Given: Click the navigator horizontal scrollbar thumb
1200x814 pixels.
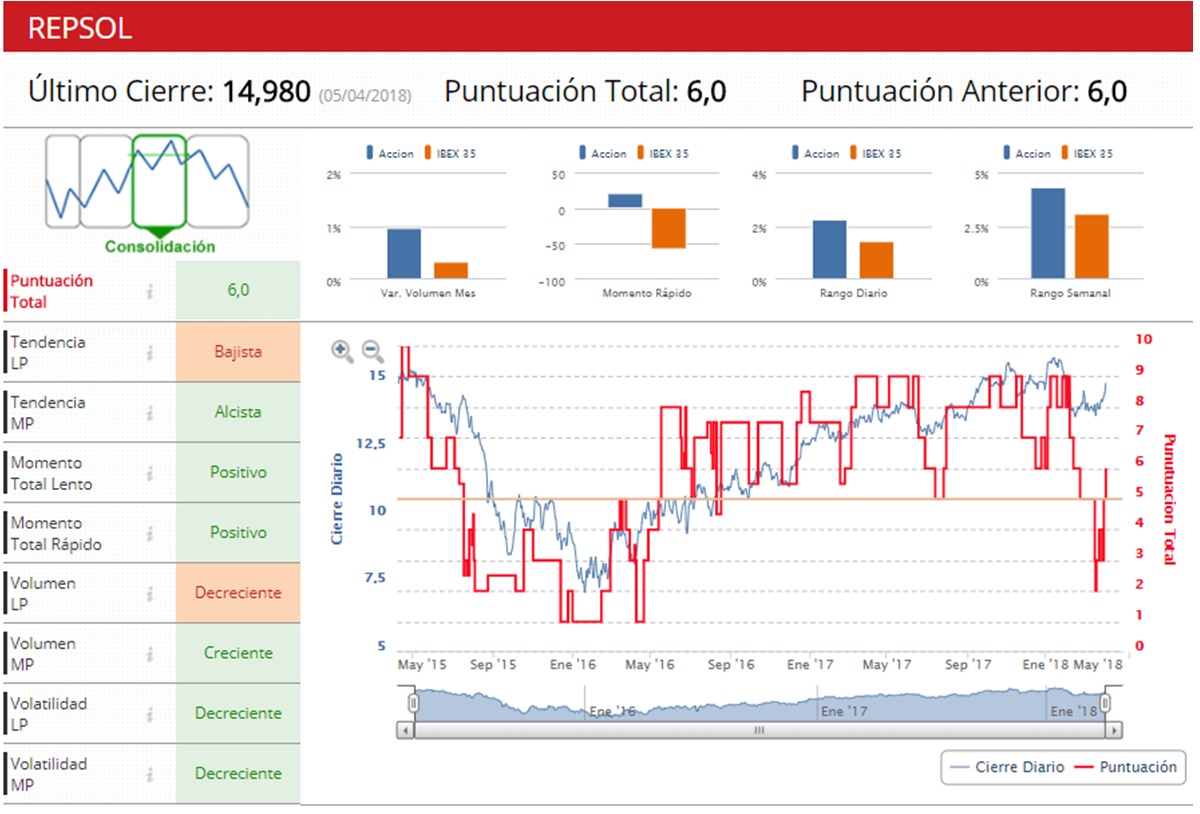Looking at the screenshot, I should pos(759,730).
